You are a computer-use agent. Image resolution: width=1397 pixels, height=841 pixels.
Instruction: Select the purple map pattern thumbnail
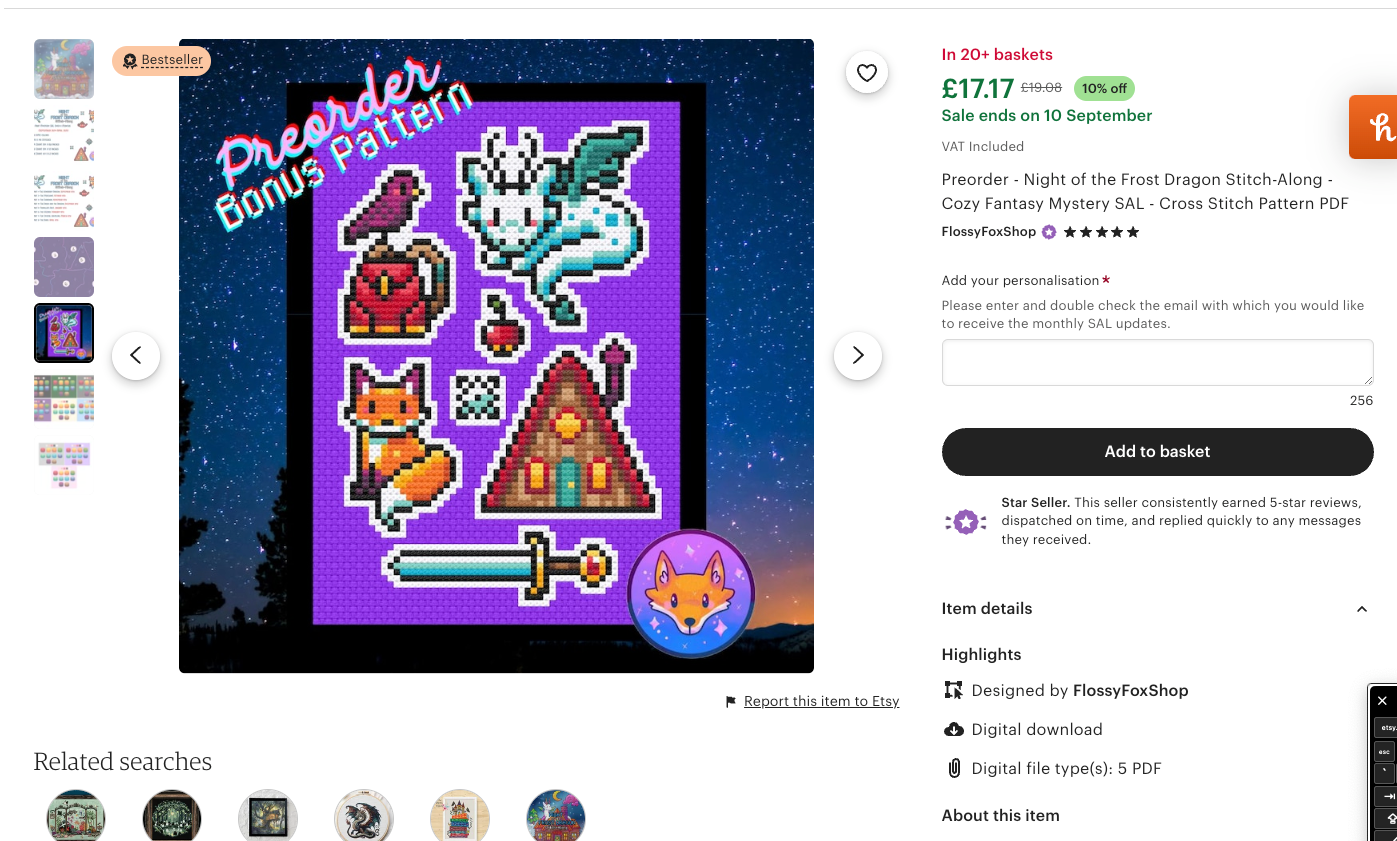click(64, 267)
